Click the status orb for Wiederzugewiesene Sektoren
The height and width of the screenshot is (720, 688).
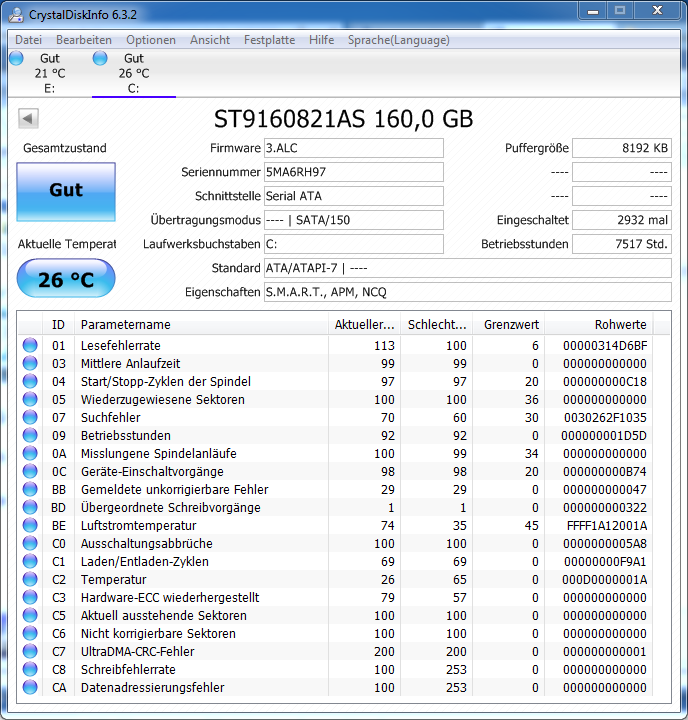pyautogui.click(x=30, y=399)
